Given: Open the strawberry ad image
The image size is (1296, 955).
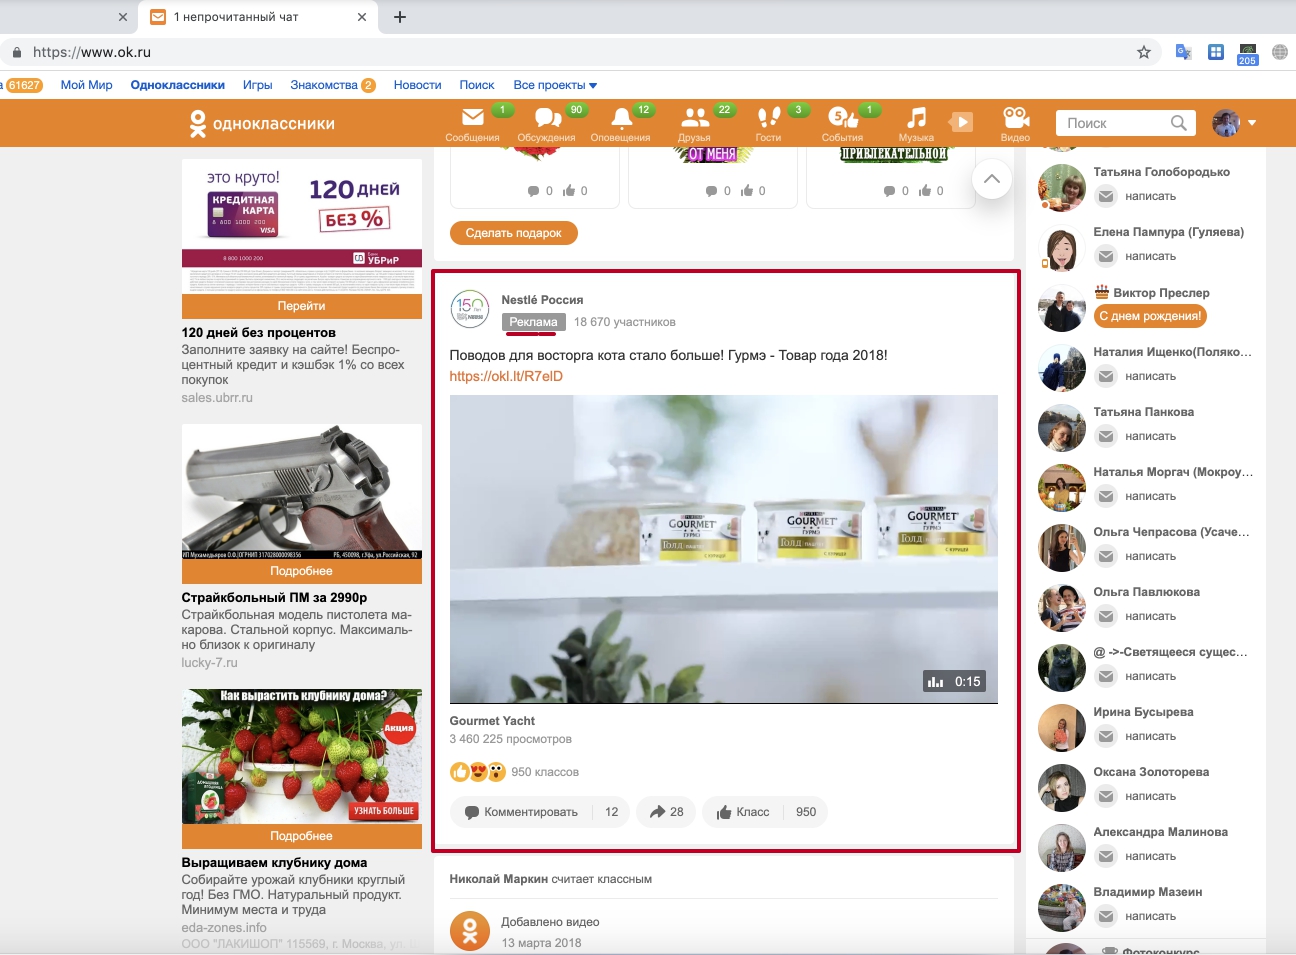Looking at the screenshot, I should tap(302, 756).
